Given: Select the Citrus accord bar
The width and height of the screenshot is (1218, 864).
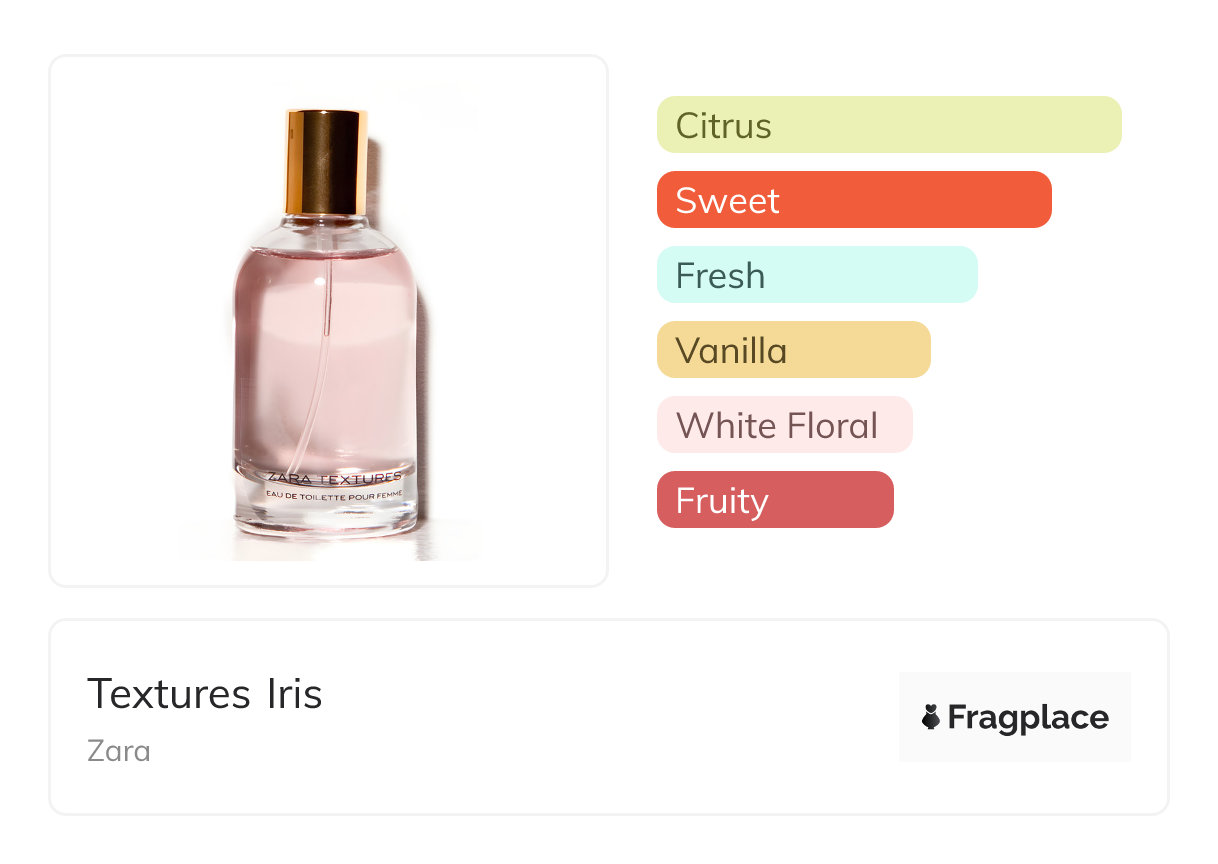Looking at the screenshot, I should pos(888,125).
